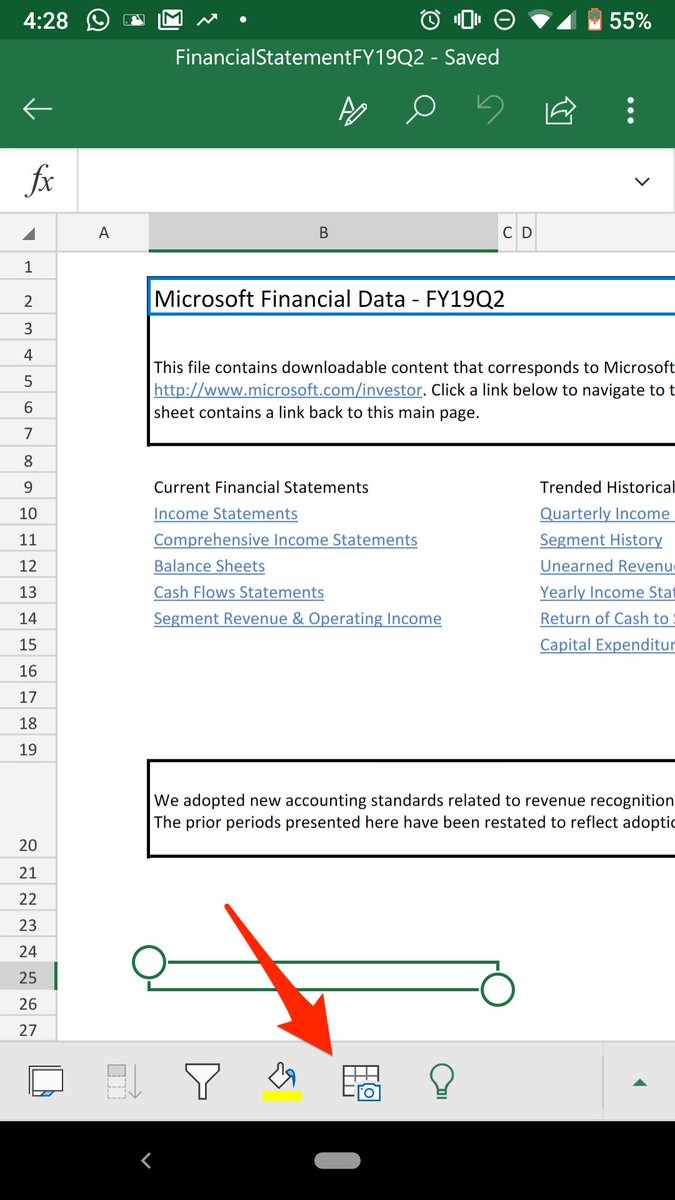Open the Return of Cash link
The height and width of the screenshot is (1200, 675).
(x=607, y=618)
